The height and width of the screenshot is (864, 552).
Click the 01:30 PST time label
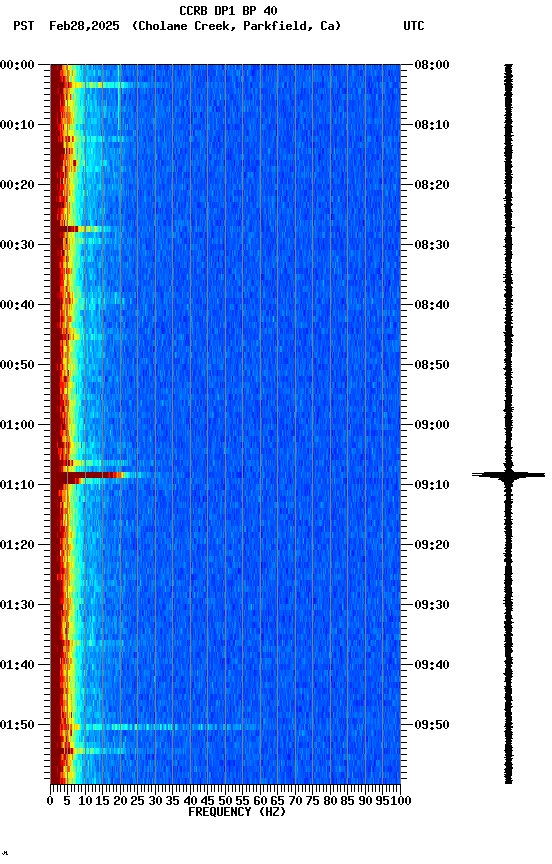(x=17, y=605)
